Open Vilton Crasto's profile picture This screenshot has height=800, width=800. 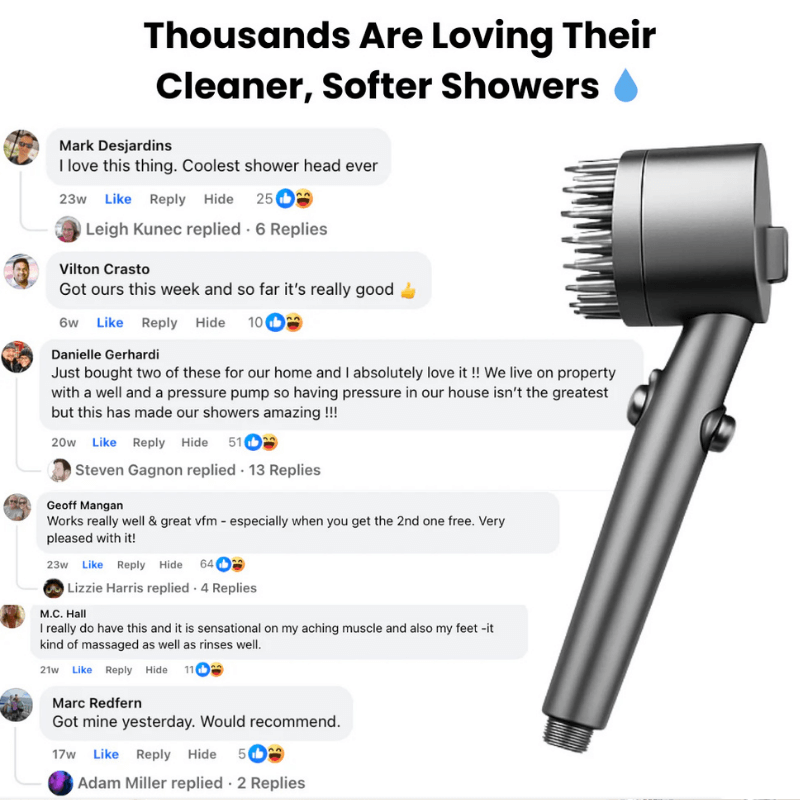21,271
